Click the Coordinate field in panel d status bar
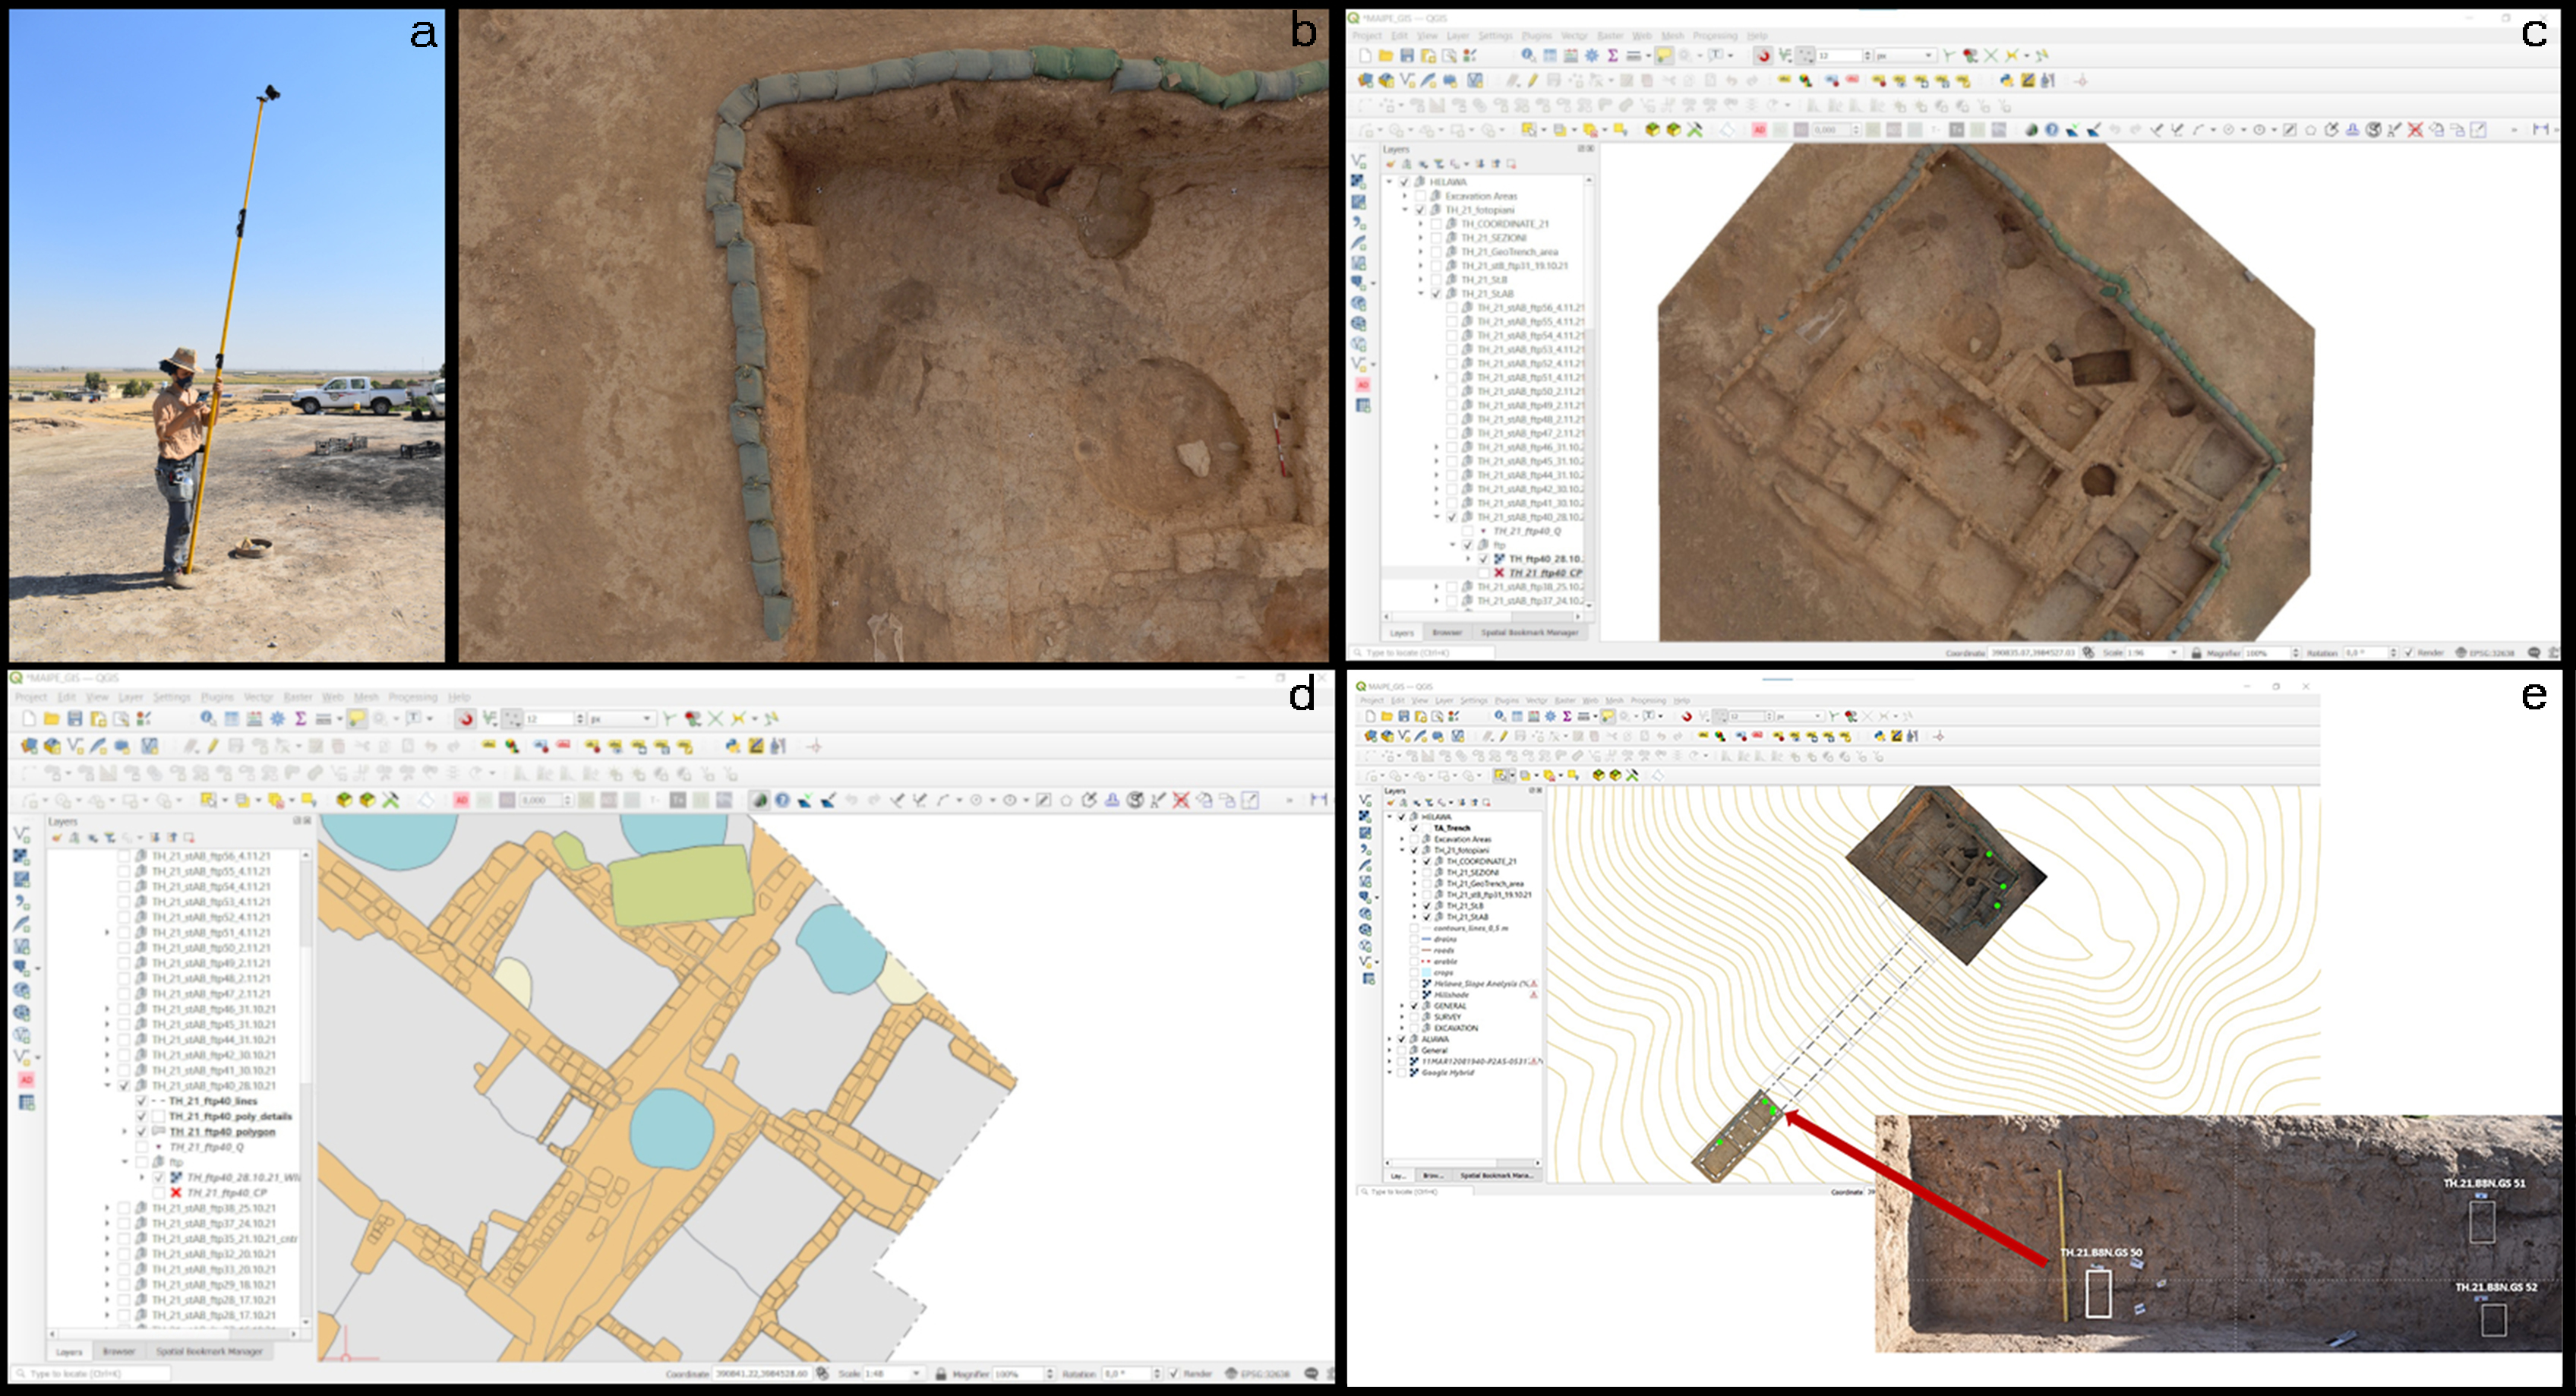This screenshot has height=1396, width=2576. (761, 1374)
